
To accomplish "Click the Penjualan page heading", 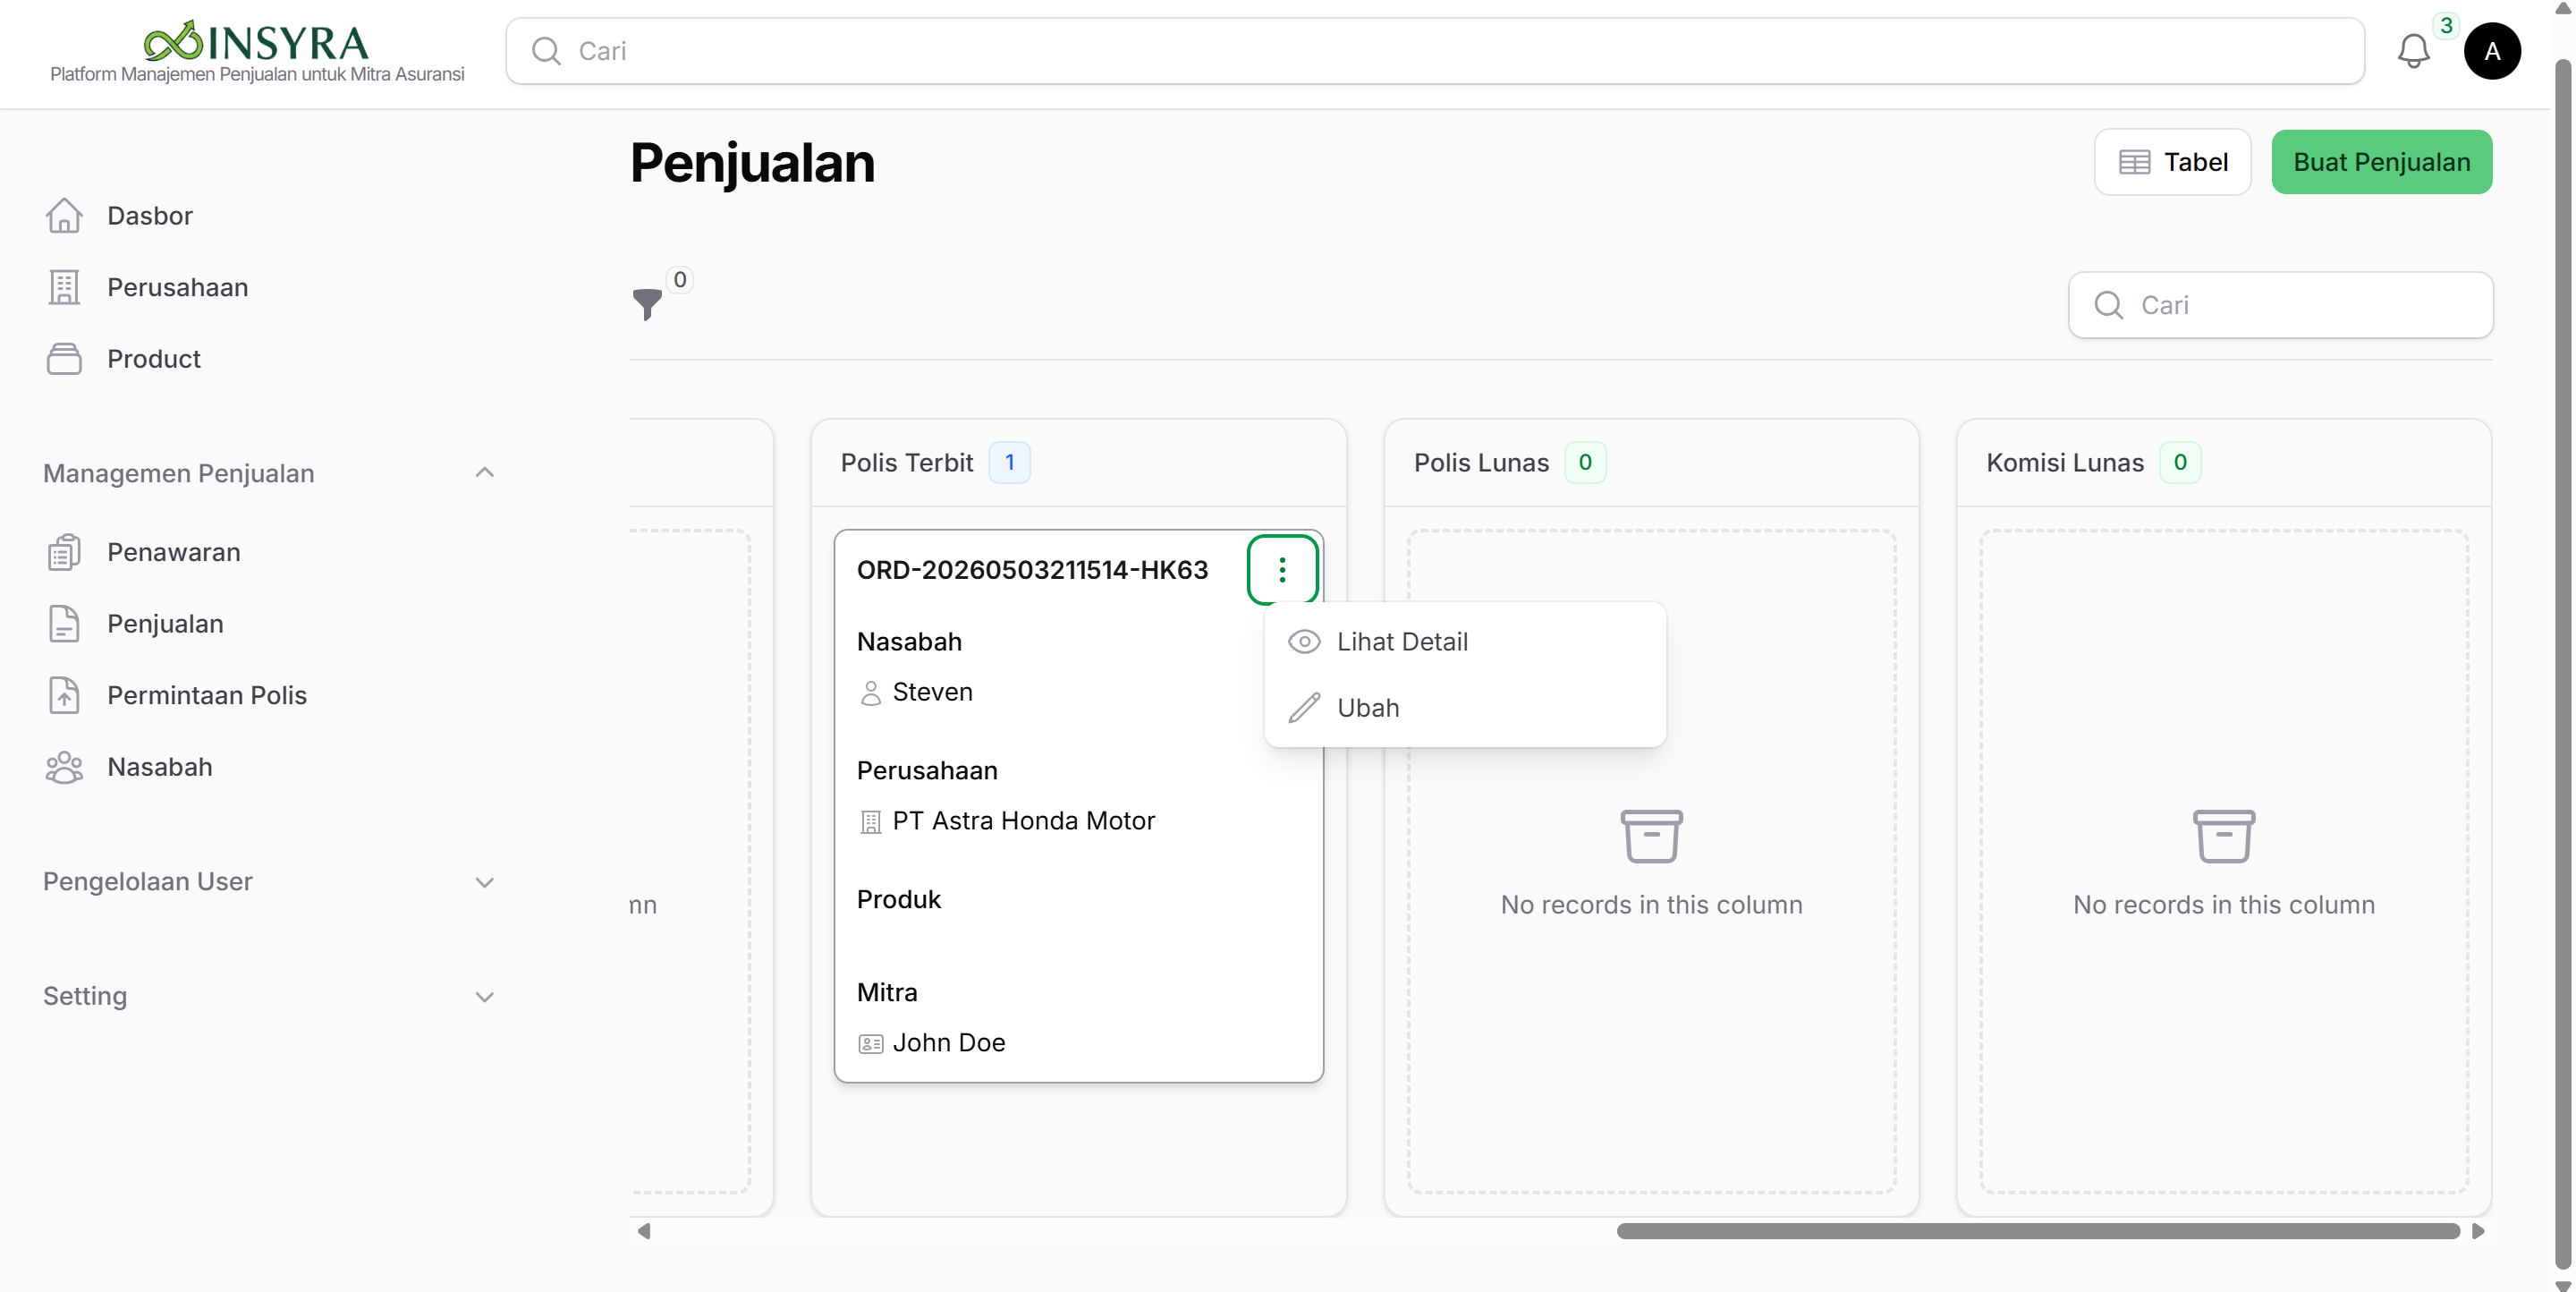I will click(752, 162).
